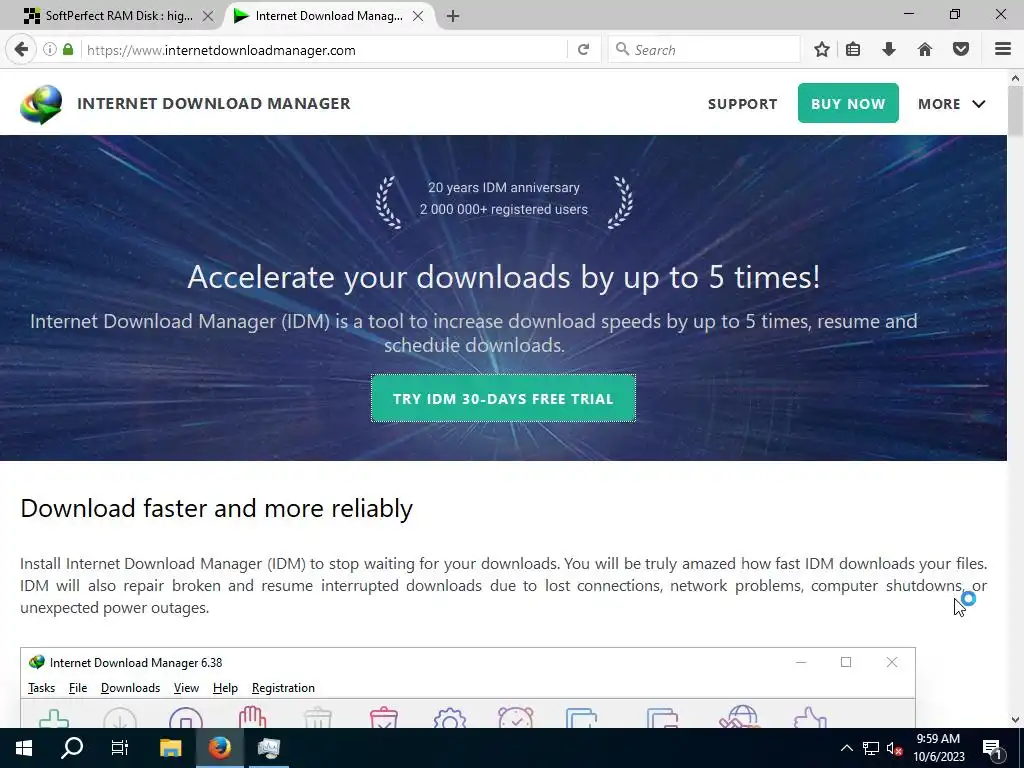Click the green padlock security icon
1024x768 pixels.
coord(68,50)
